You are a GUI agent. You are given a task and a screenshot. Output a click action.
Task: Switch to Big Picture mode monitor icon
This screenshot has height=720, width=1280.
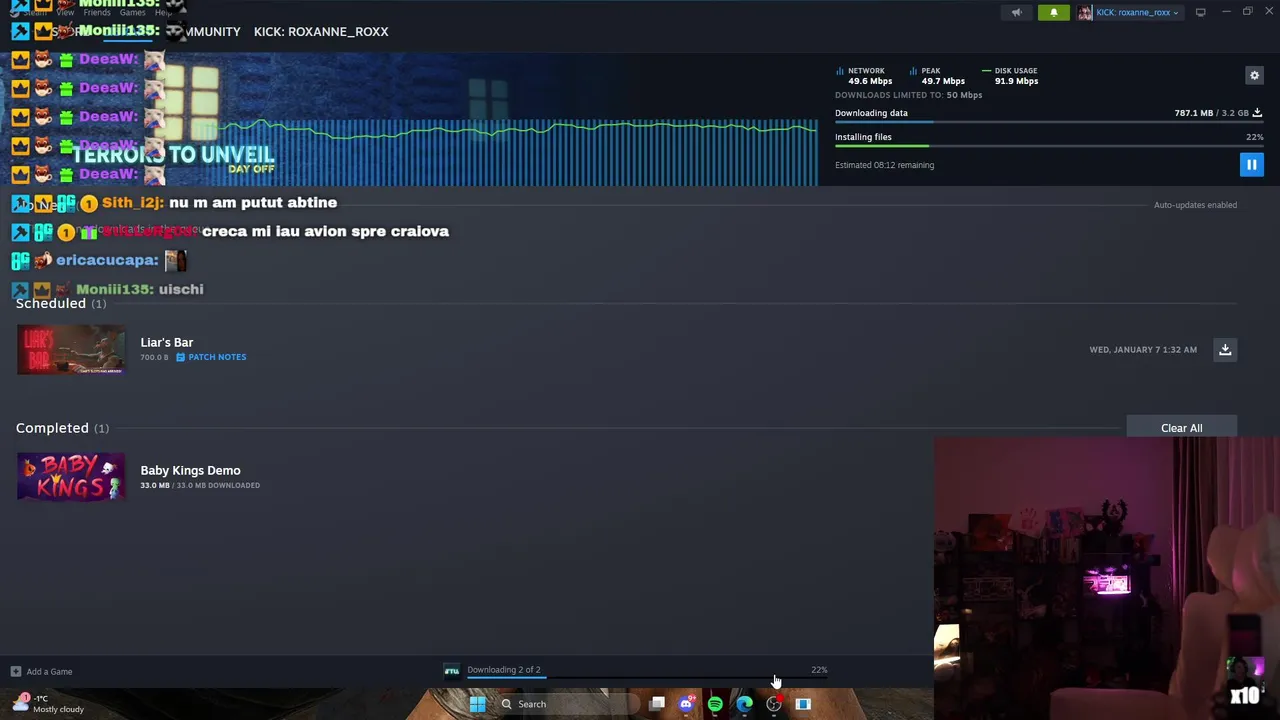tap(1200, 12)
